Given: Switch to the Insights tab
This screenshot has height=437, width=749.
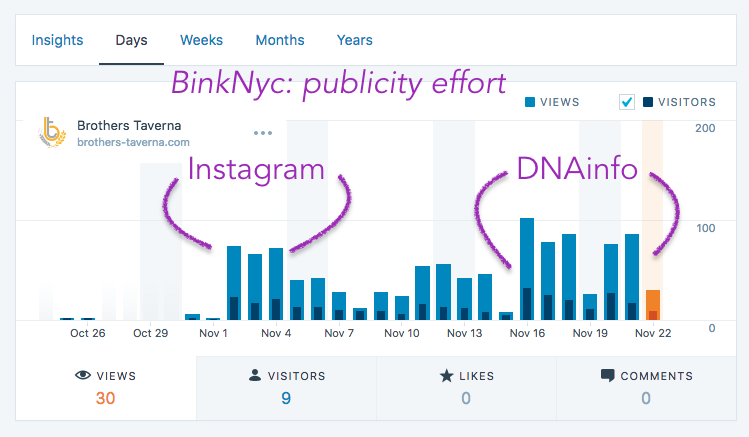Looking at the screenshot, I should pos(57,41).
